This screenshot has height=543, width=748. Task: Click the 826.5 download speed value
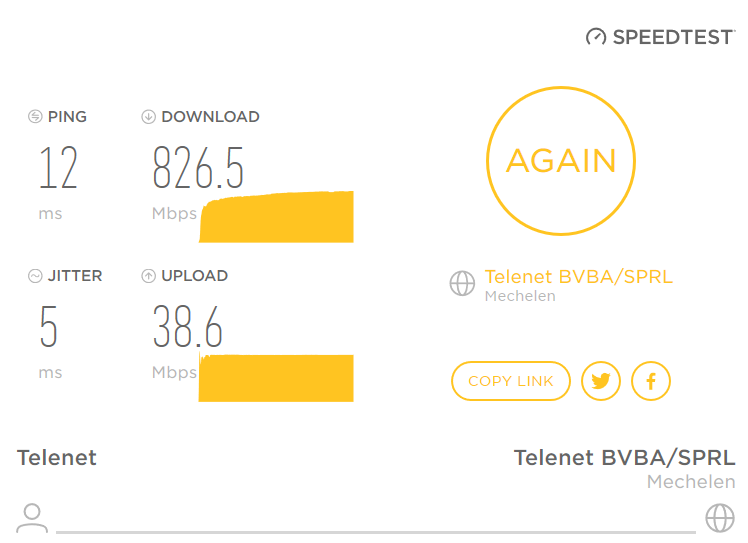coord(198,167)
